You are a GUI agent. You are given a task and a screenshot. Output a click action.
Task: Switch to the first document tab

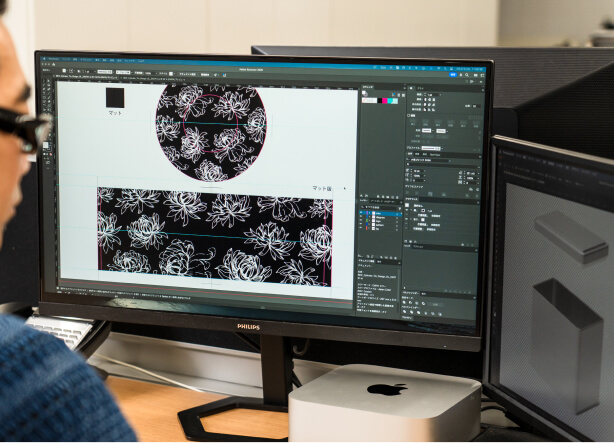pyautogui.click(x=85, y=77)
